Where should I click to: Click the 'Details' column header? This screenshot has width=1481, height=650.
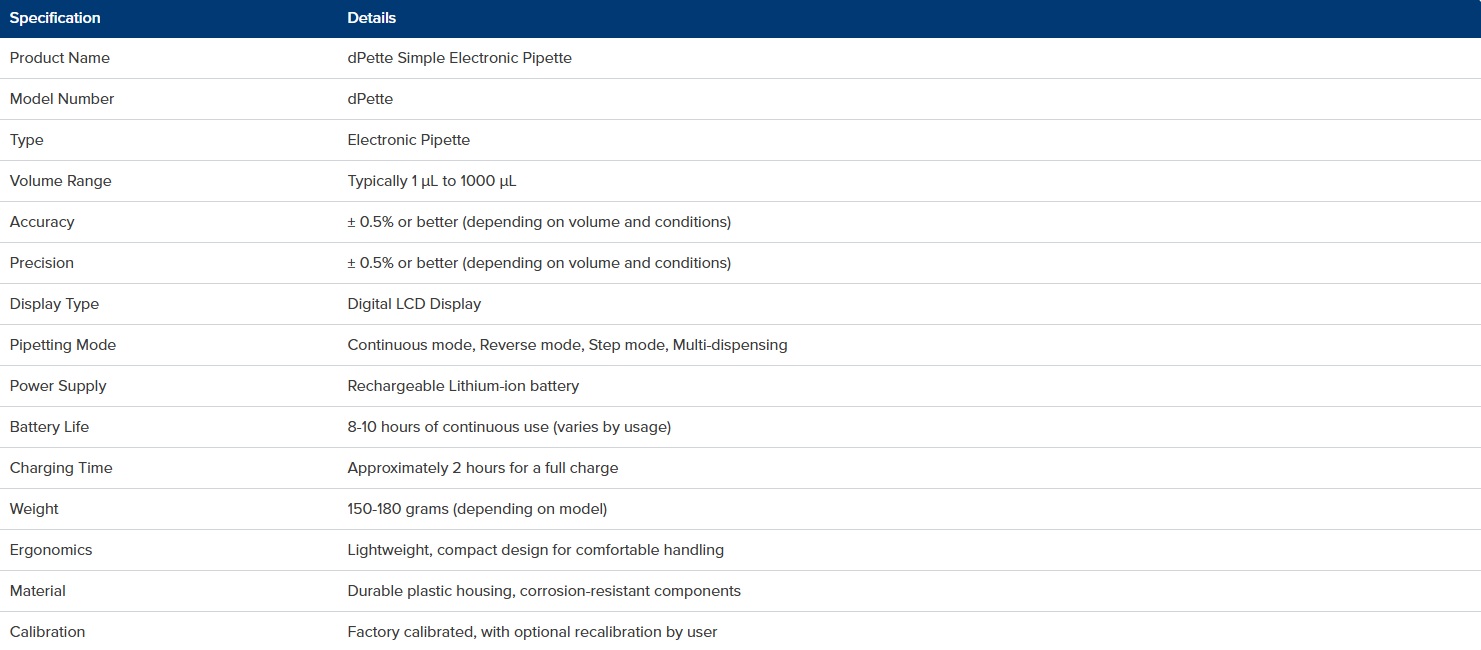tap(372, 18)
